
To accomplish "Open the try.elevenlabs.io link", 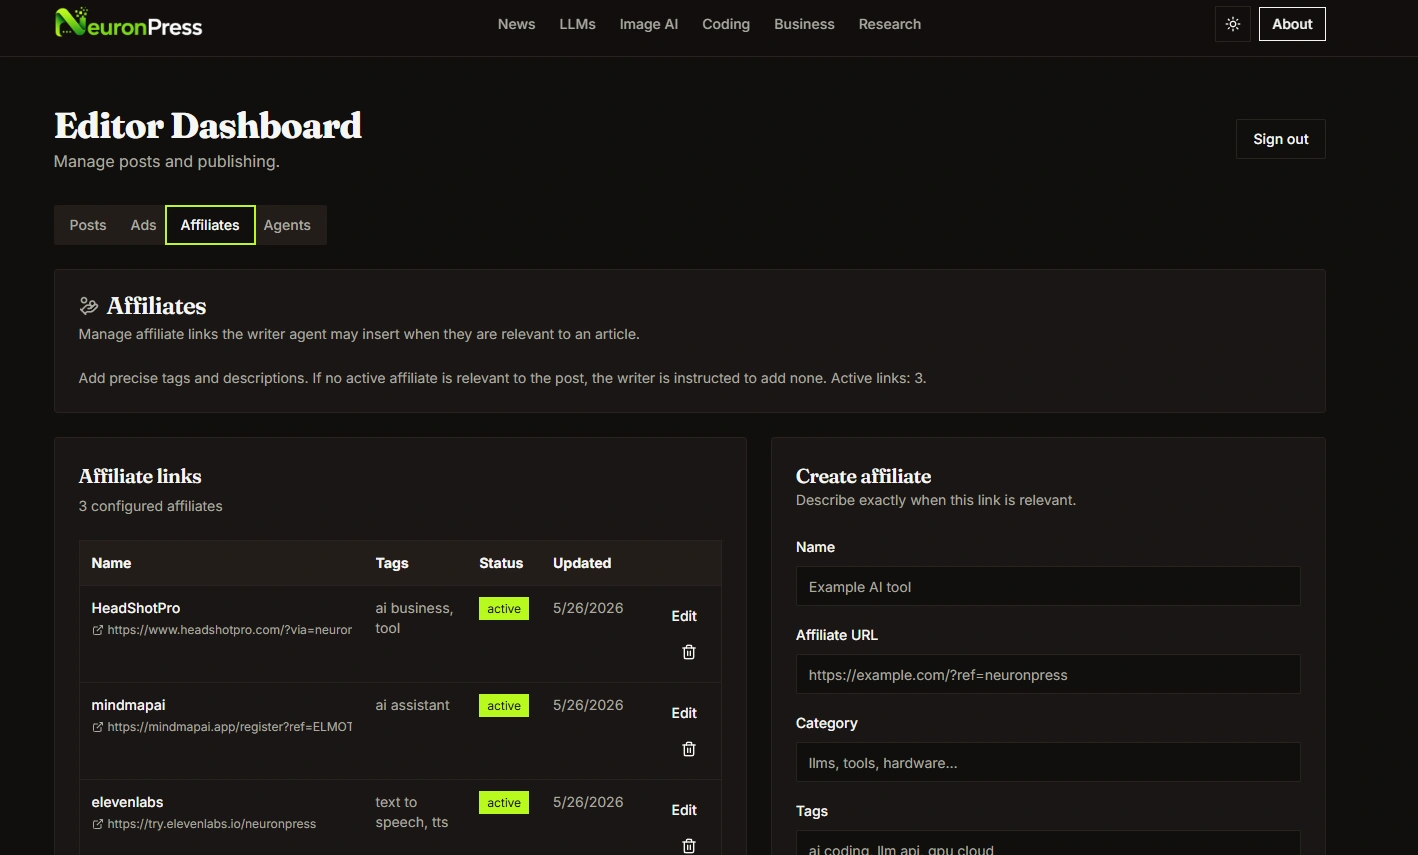I will 211,824.
